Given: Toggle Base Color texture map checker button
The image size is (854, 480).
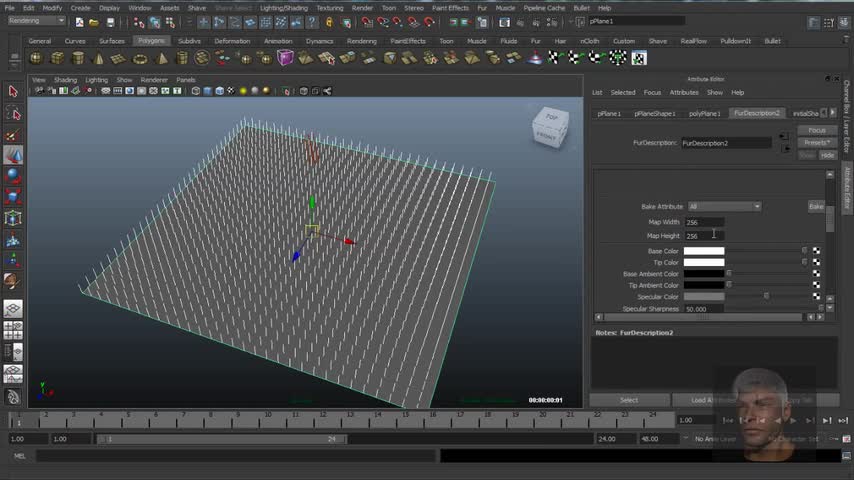Looking at the screenshot, I should coord(816,251).
